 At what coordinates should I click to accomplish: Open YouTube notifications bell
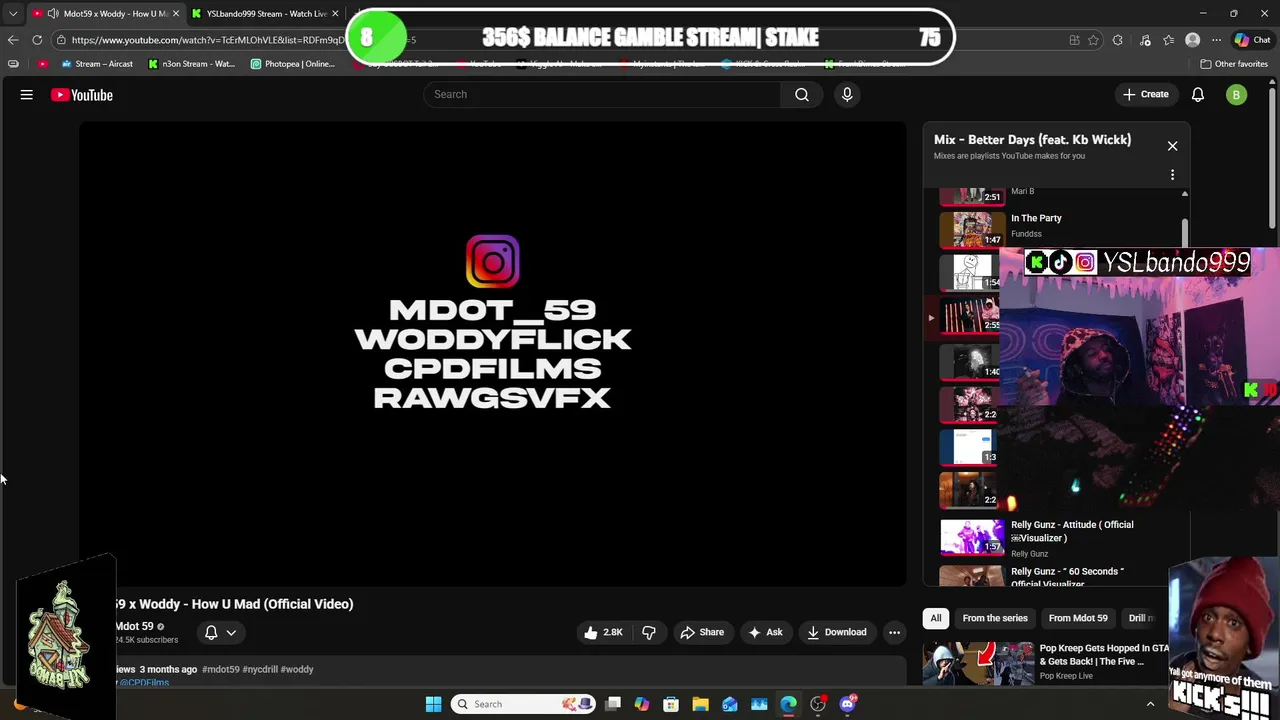point(1198,94)
